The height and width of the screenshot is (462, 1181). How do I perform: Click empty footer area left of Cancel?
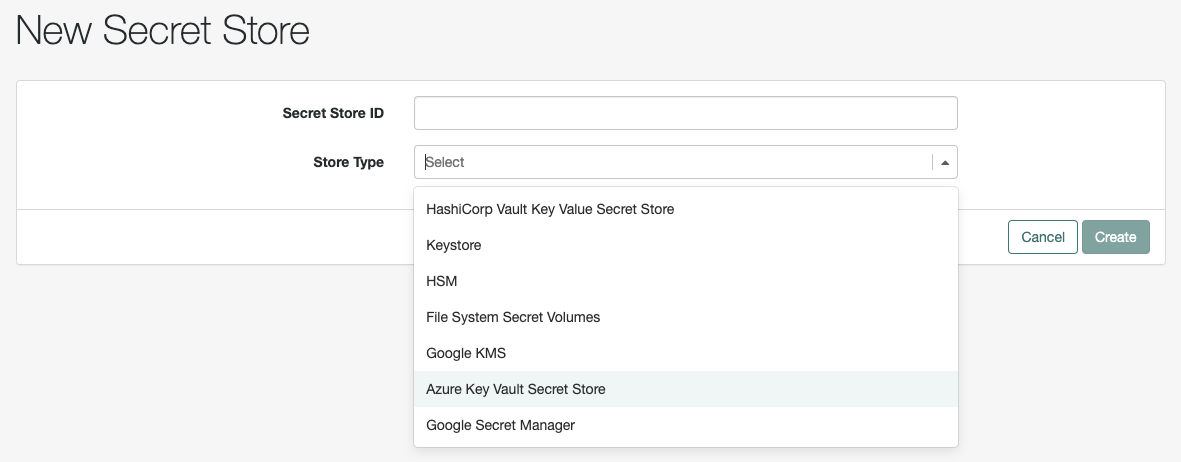point(200,237)
